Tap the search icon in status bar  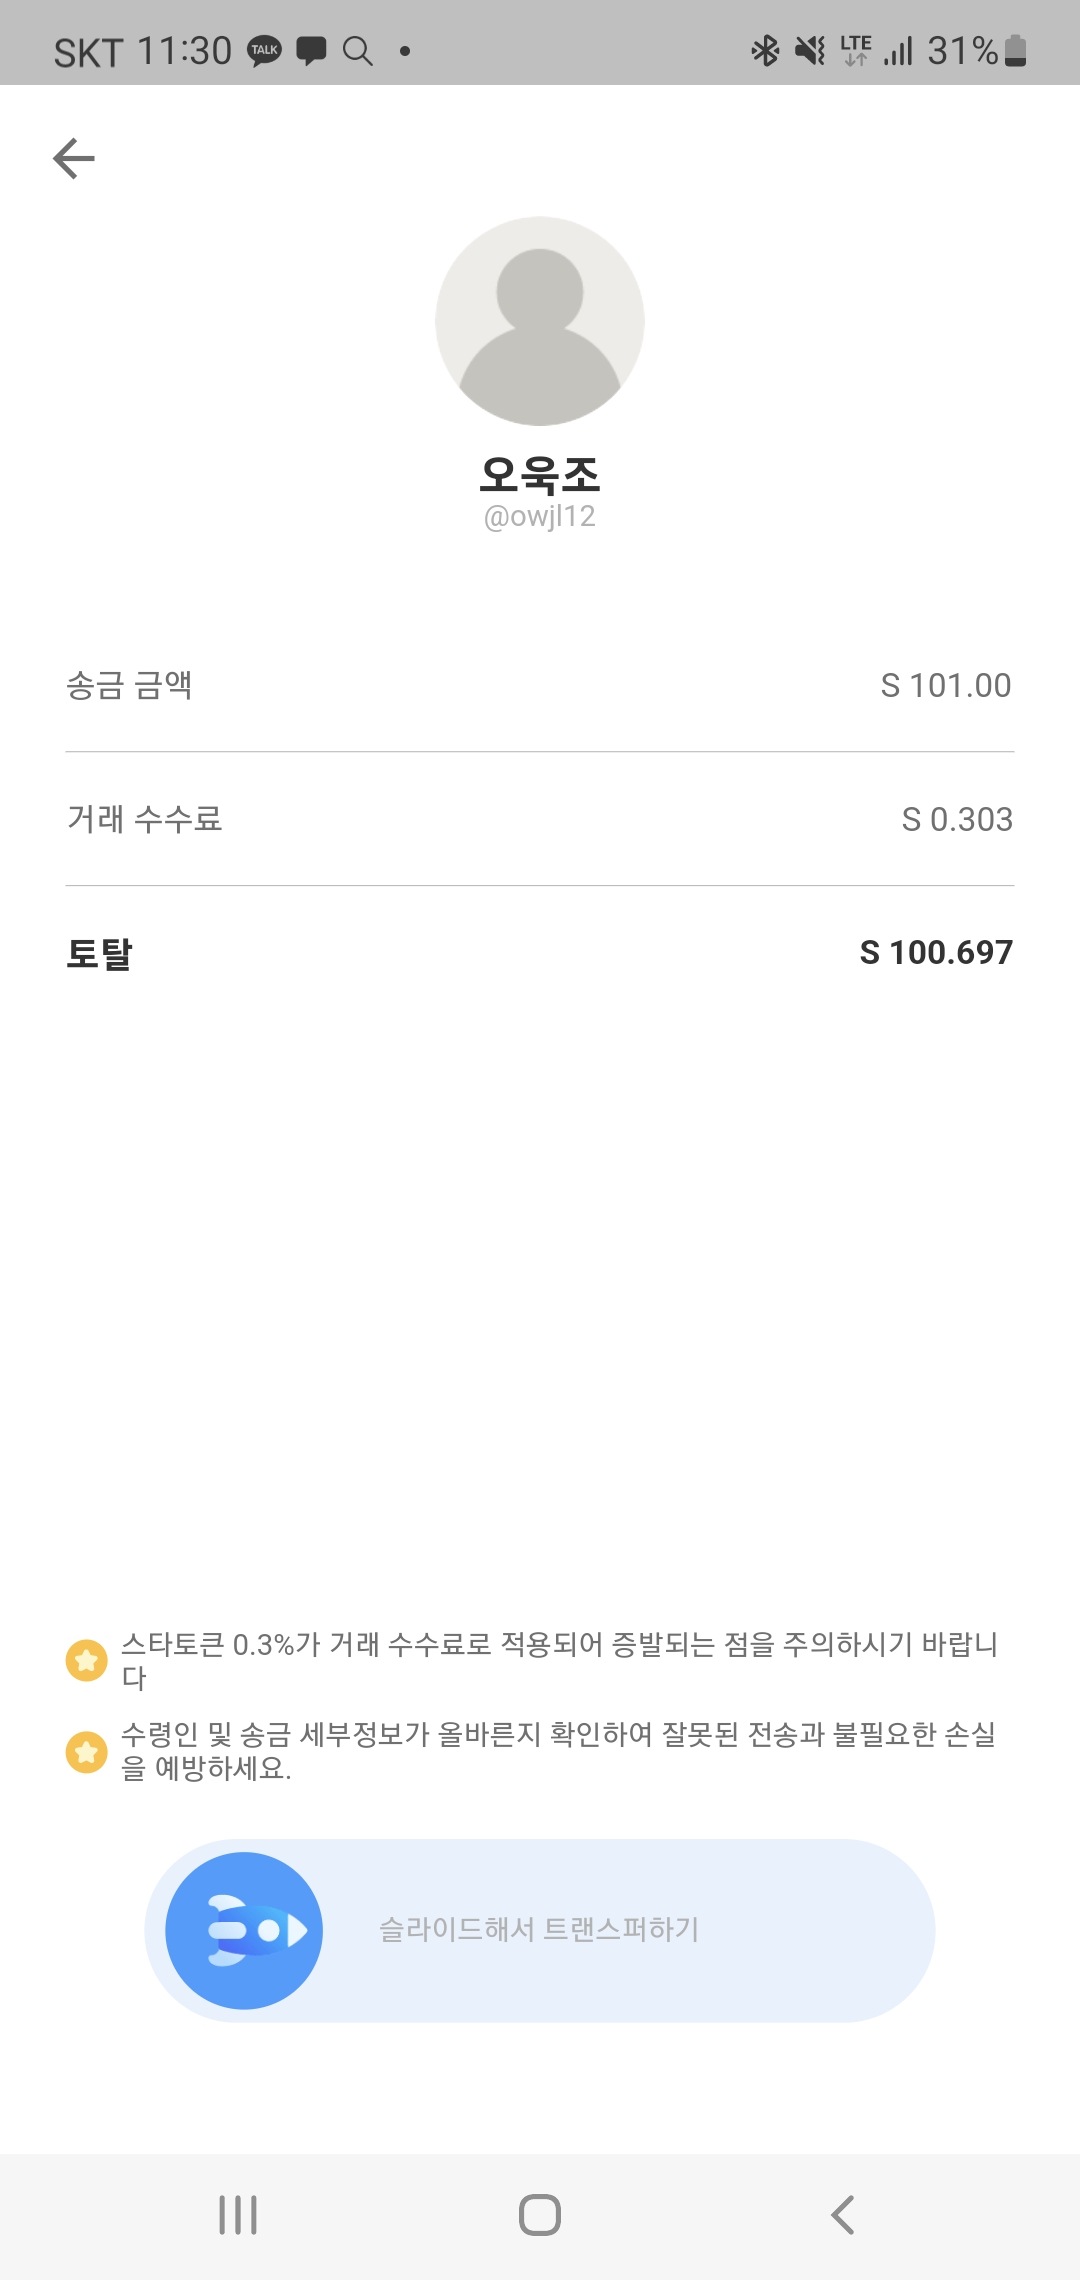[358, 51]
